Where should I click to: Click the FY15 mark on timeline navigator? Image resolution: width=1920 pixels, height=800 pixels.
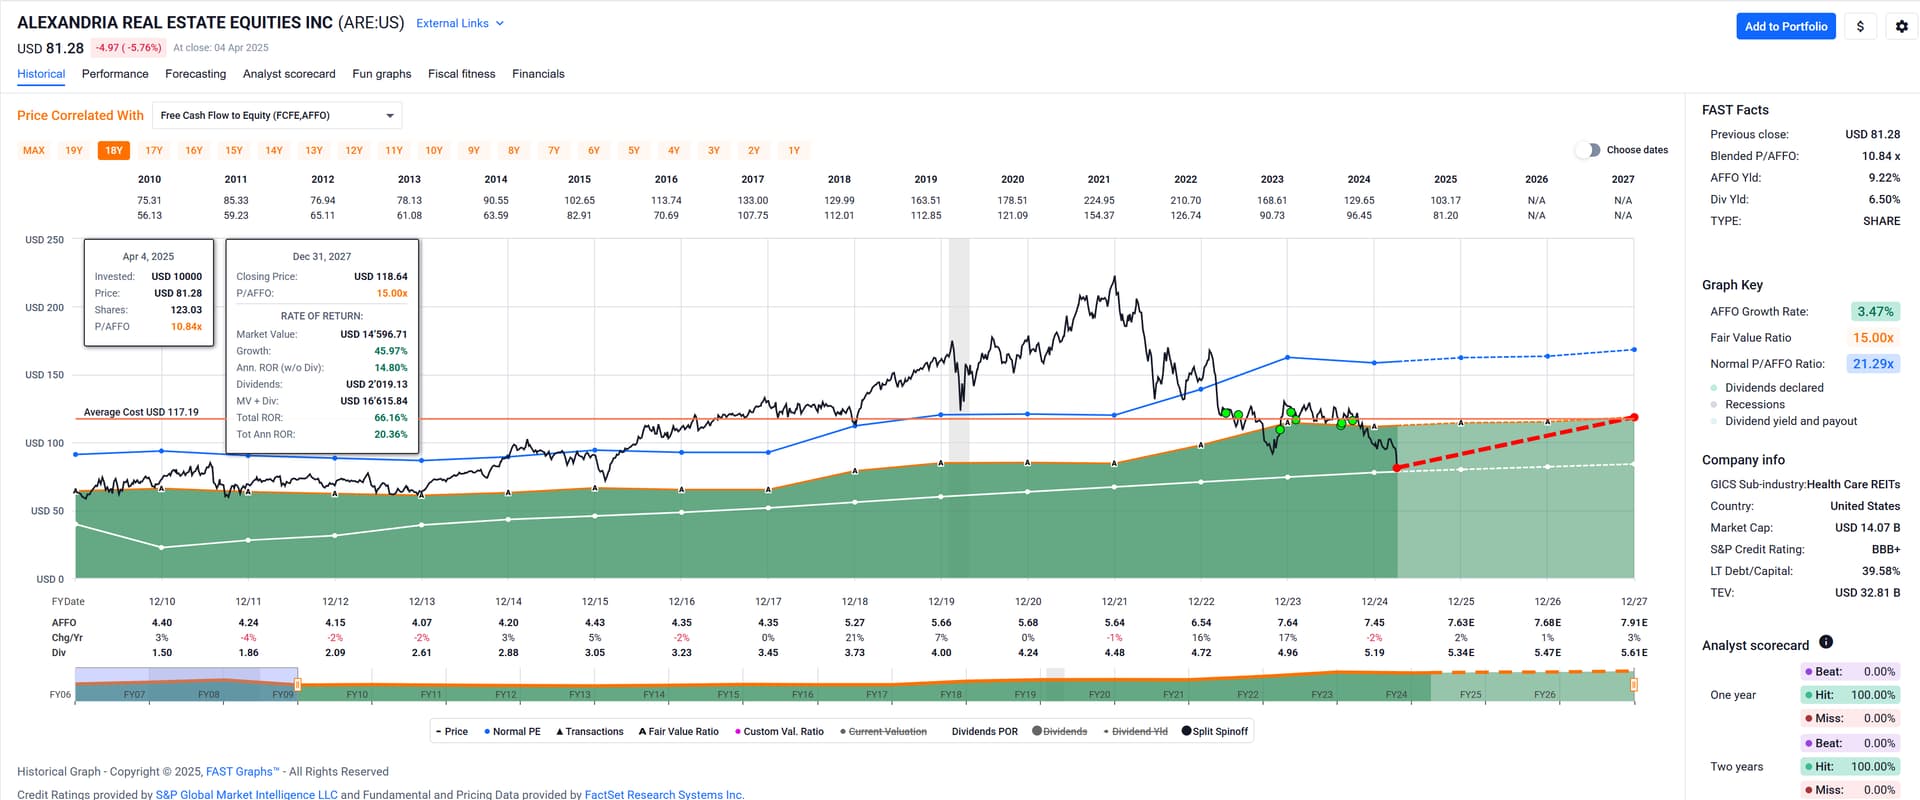coord(728,694)
